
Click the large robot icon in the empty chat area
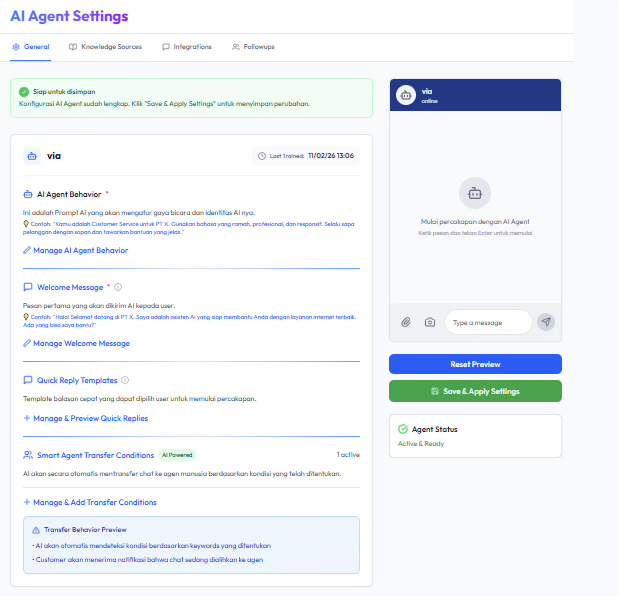475,193
